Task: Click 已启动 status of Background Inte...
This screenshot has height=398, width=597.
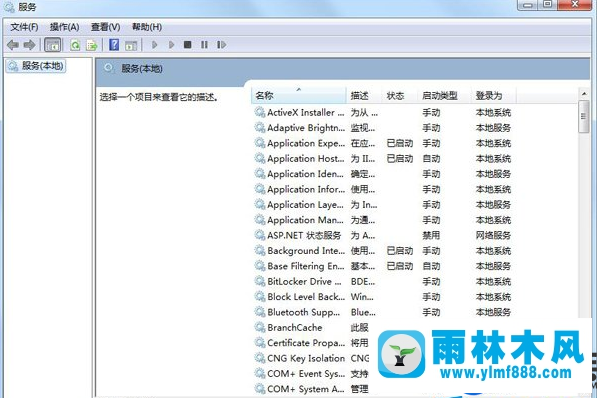Action: coord(400,251)
